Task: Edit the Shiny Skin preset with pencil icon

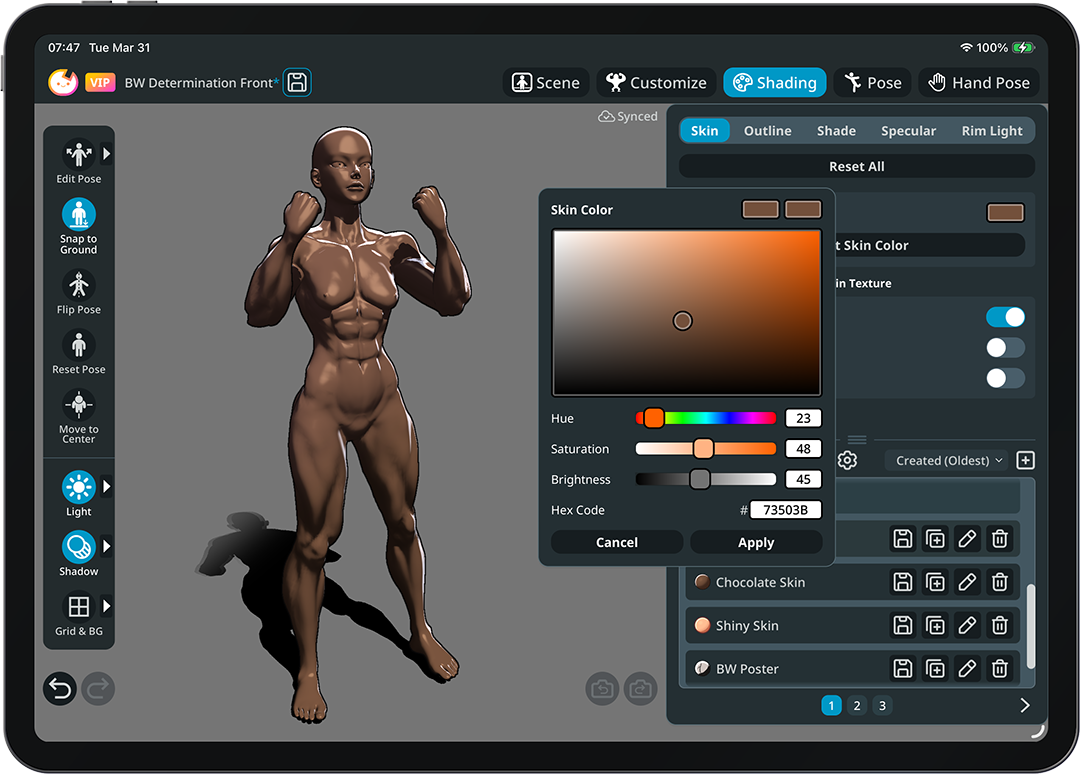Action: 967,625
